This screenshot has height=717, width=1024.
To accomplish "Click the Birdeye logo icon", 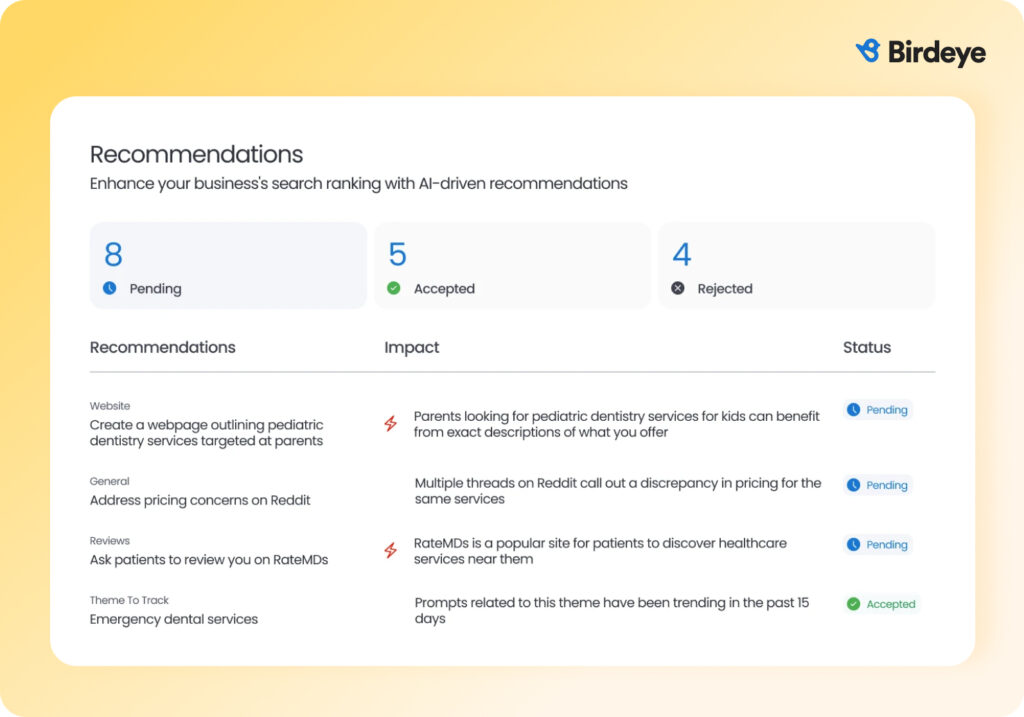I will pos(866,51).
